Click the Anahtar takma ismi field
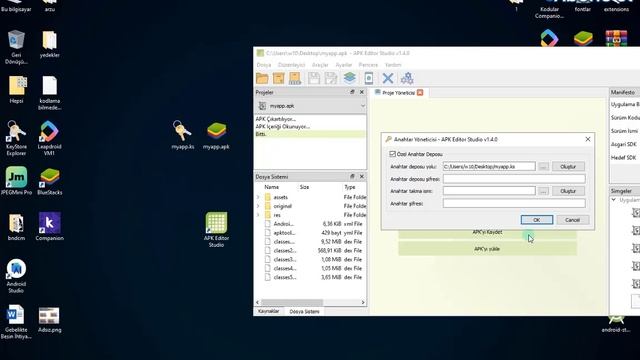This screenshot has height=360, width=640. [x=489, y=191]
